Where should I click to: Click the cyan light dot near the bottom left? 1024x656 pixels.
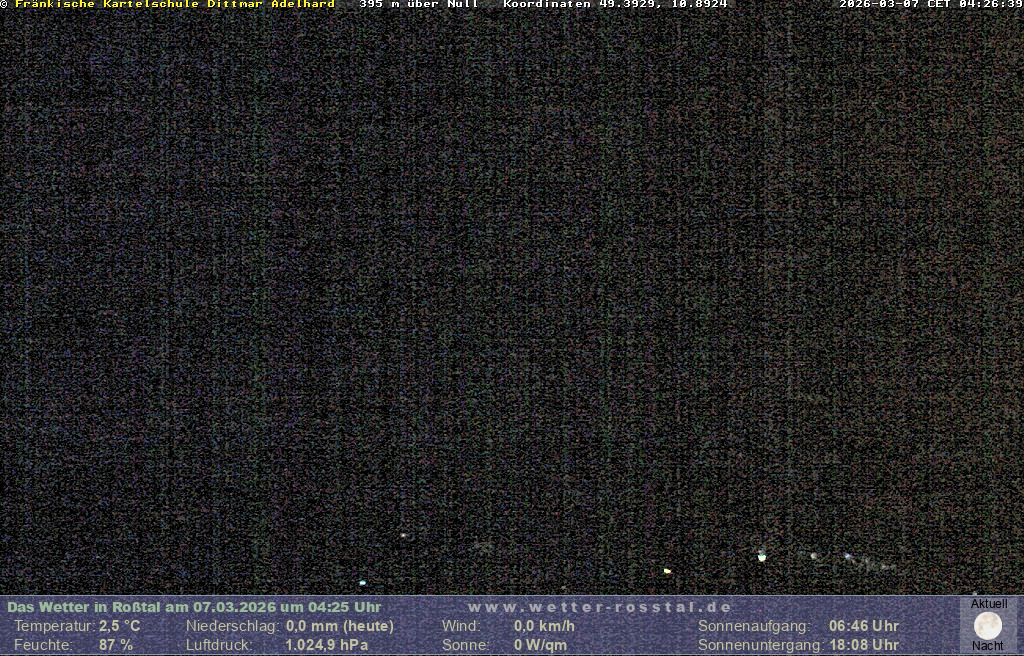(362, 582)
